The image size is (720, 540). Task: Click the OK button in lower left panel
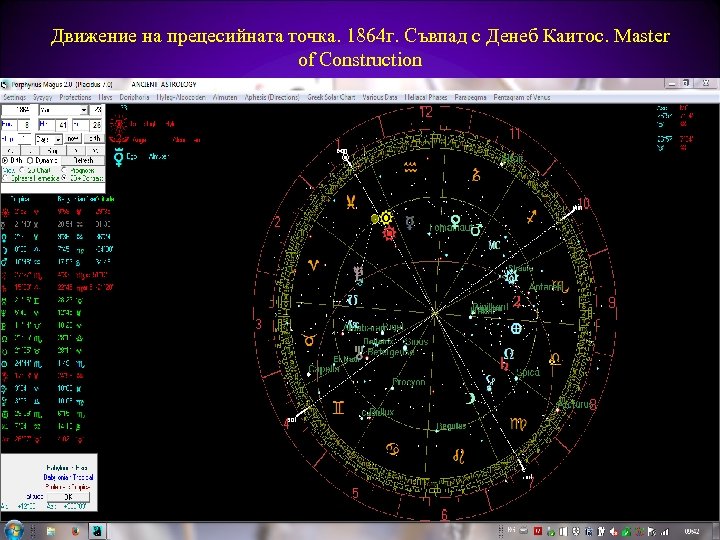click(x=68, y=497)
